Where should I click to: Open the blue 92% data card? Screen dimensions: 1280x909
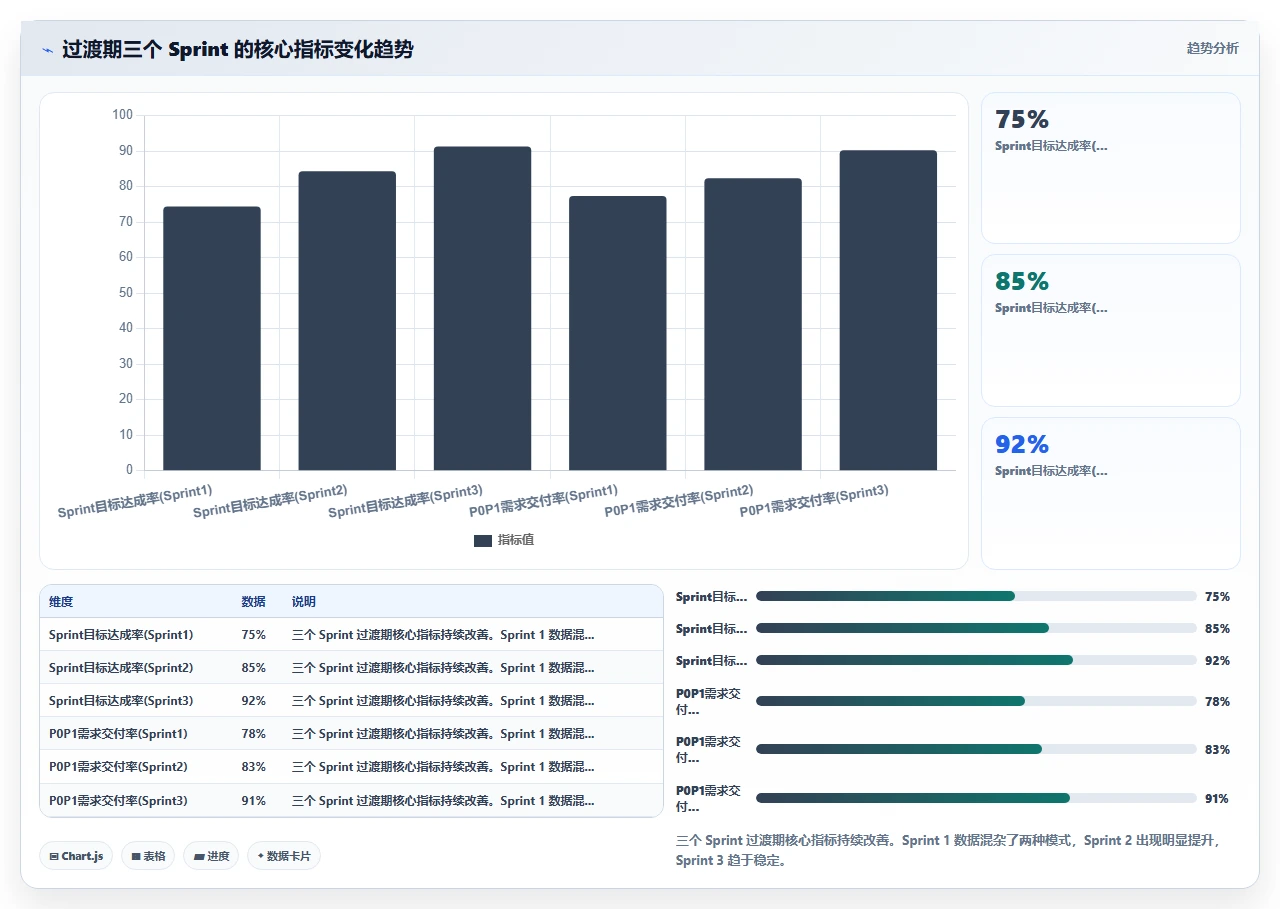(x=1111, y=493)
